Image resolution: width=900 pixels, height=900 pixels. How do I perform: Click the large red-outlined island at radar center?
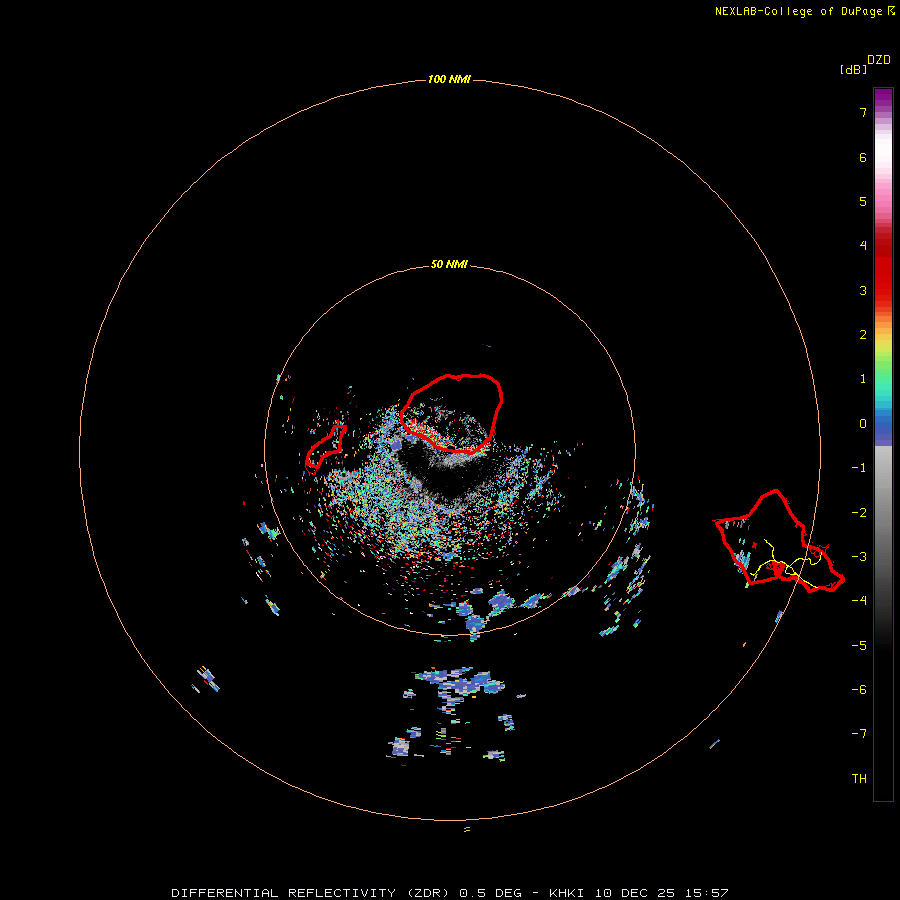[452, 413]
